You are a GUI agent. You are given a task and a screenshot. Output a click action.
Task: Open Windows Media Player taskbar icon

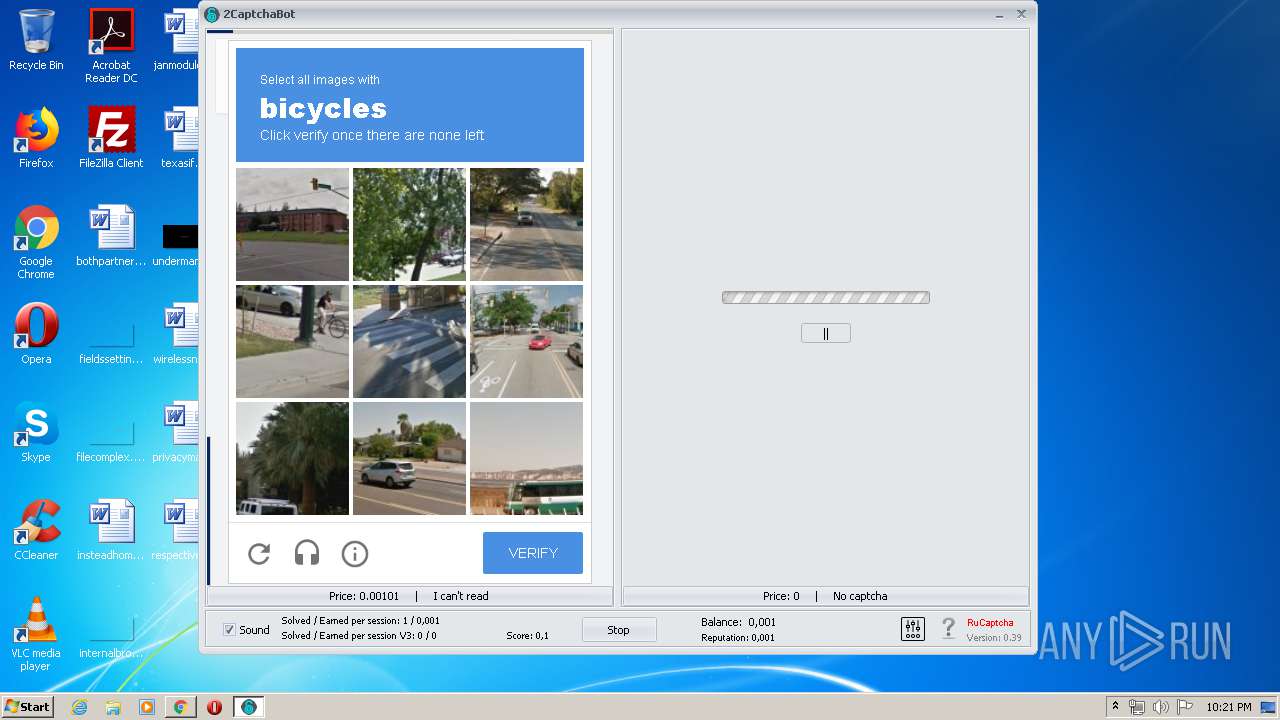147,707
